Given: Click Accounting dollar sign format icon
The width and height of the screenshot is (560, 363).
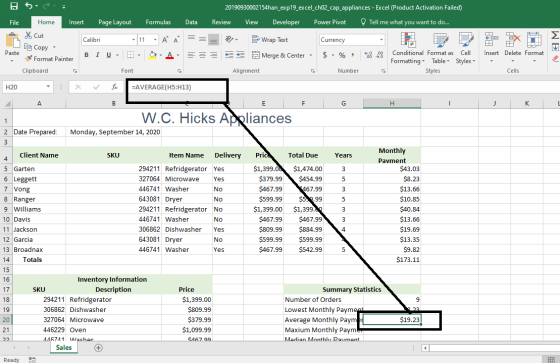Looking at the screenshot, I should coord(325,55).
